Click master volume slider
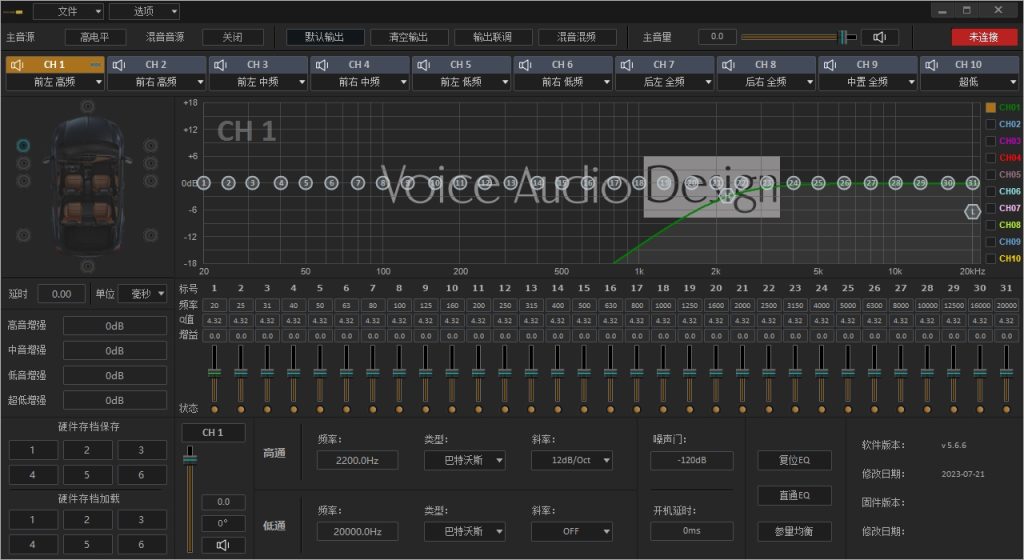The width and height of the screenshot is (1024, 560). click(799, 37)
